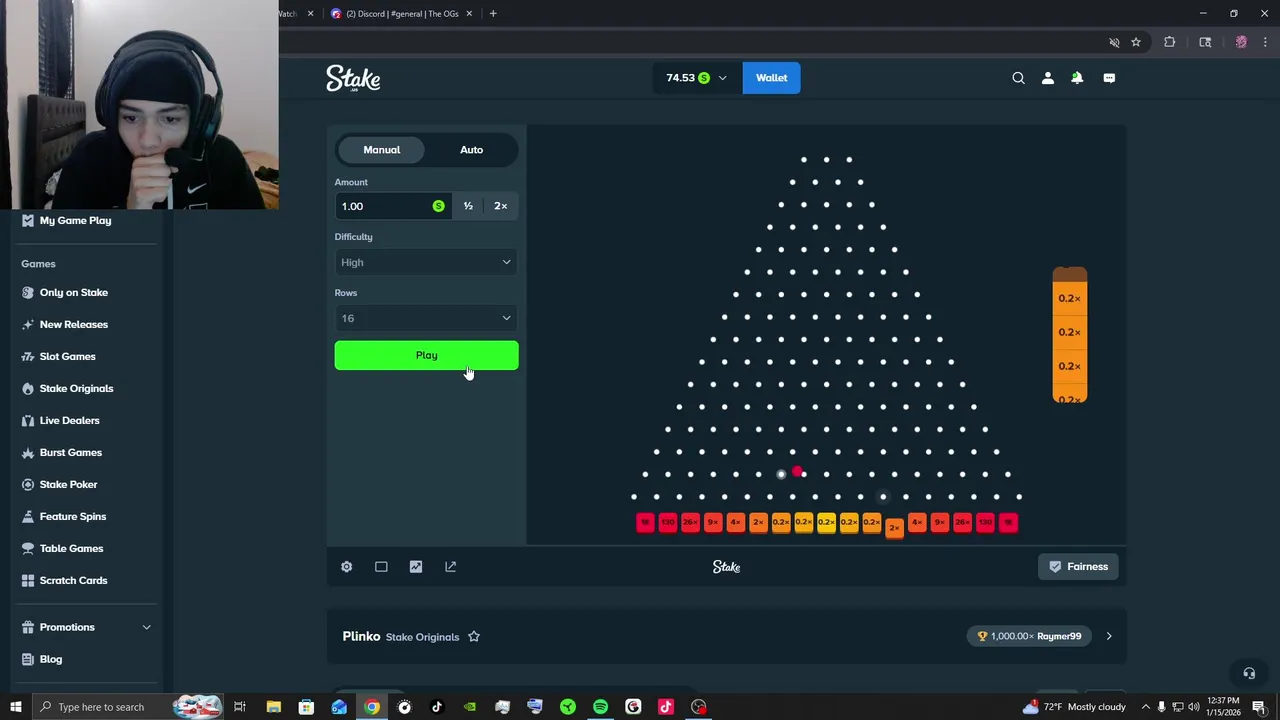Click the Stake logo in the header
This screenshot has width=1280, height=720.
[x=353, y=79]
